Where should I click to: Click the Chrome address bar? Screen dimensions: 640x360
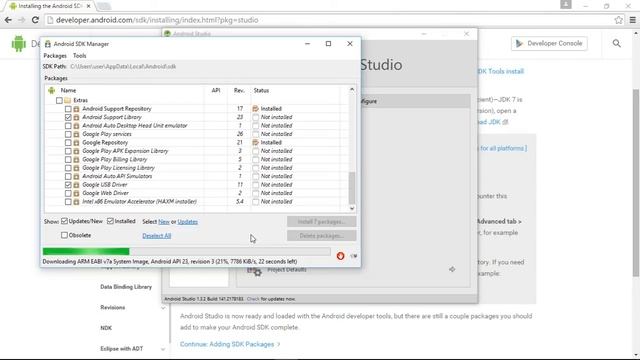tap(330, 20)
